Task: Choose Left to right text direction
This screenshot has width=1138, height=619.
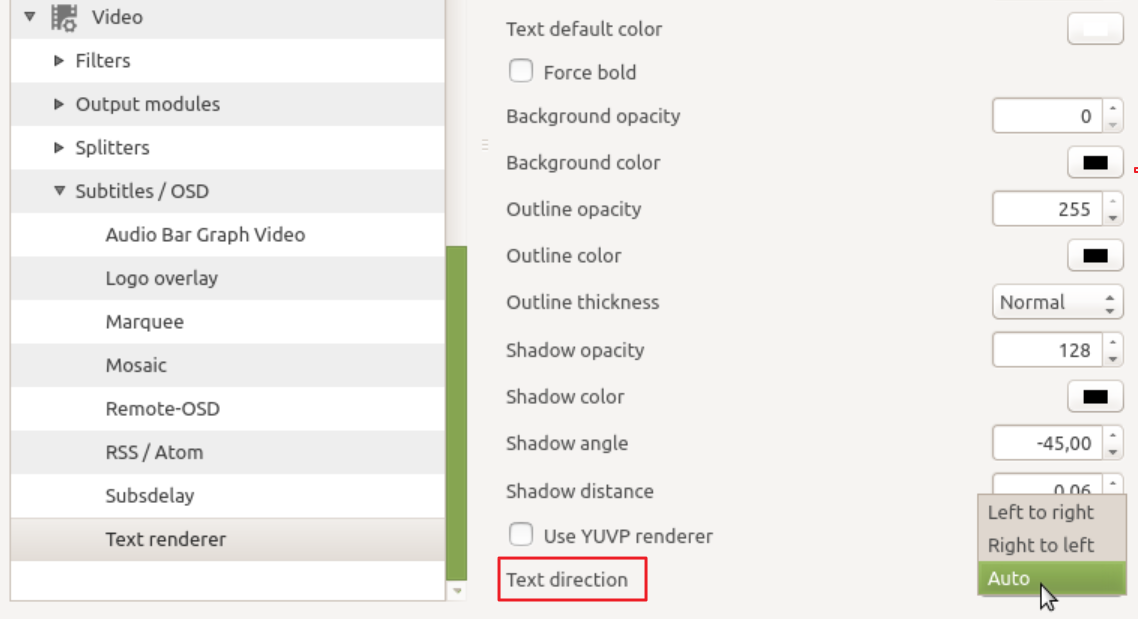Action: (1052, 512)
